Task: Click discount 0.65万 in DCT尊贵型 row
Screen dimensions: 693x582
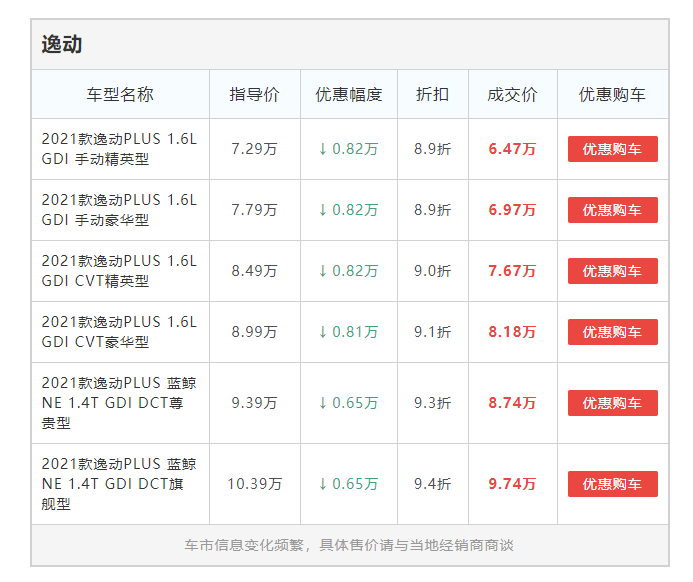Action: [x=349, y=403]
